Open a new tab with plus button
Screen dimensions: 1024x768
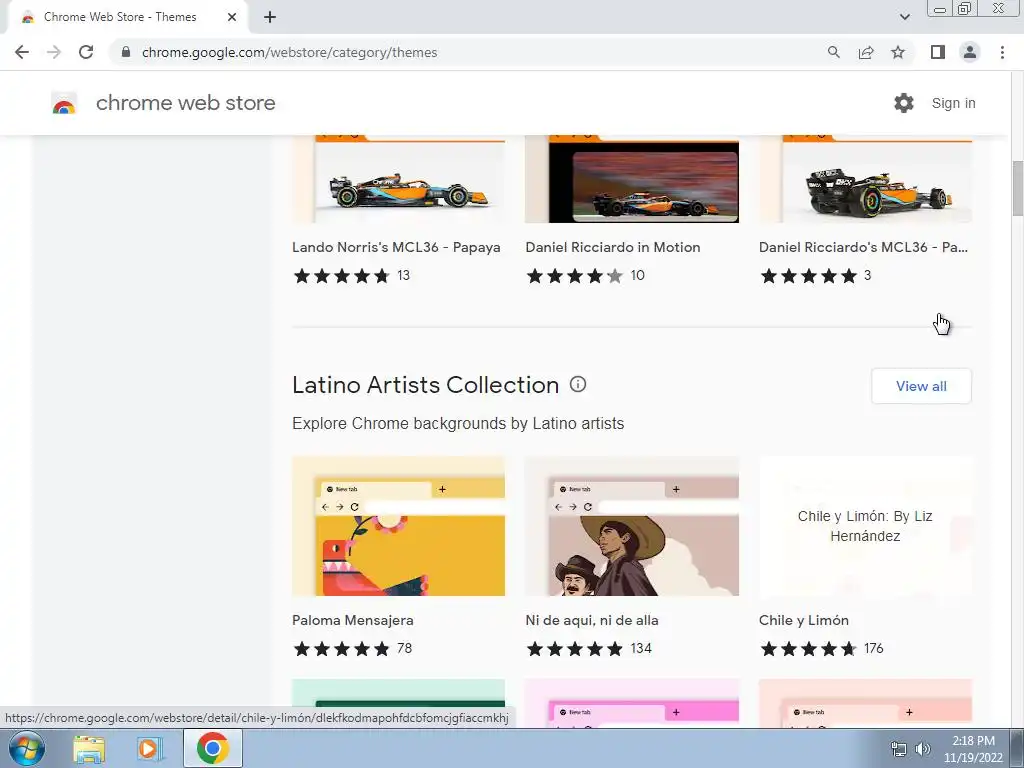pyautogui.click(x=270, y=17)
